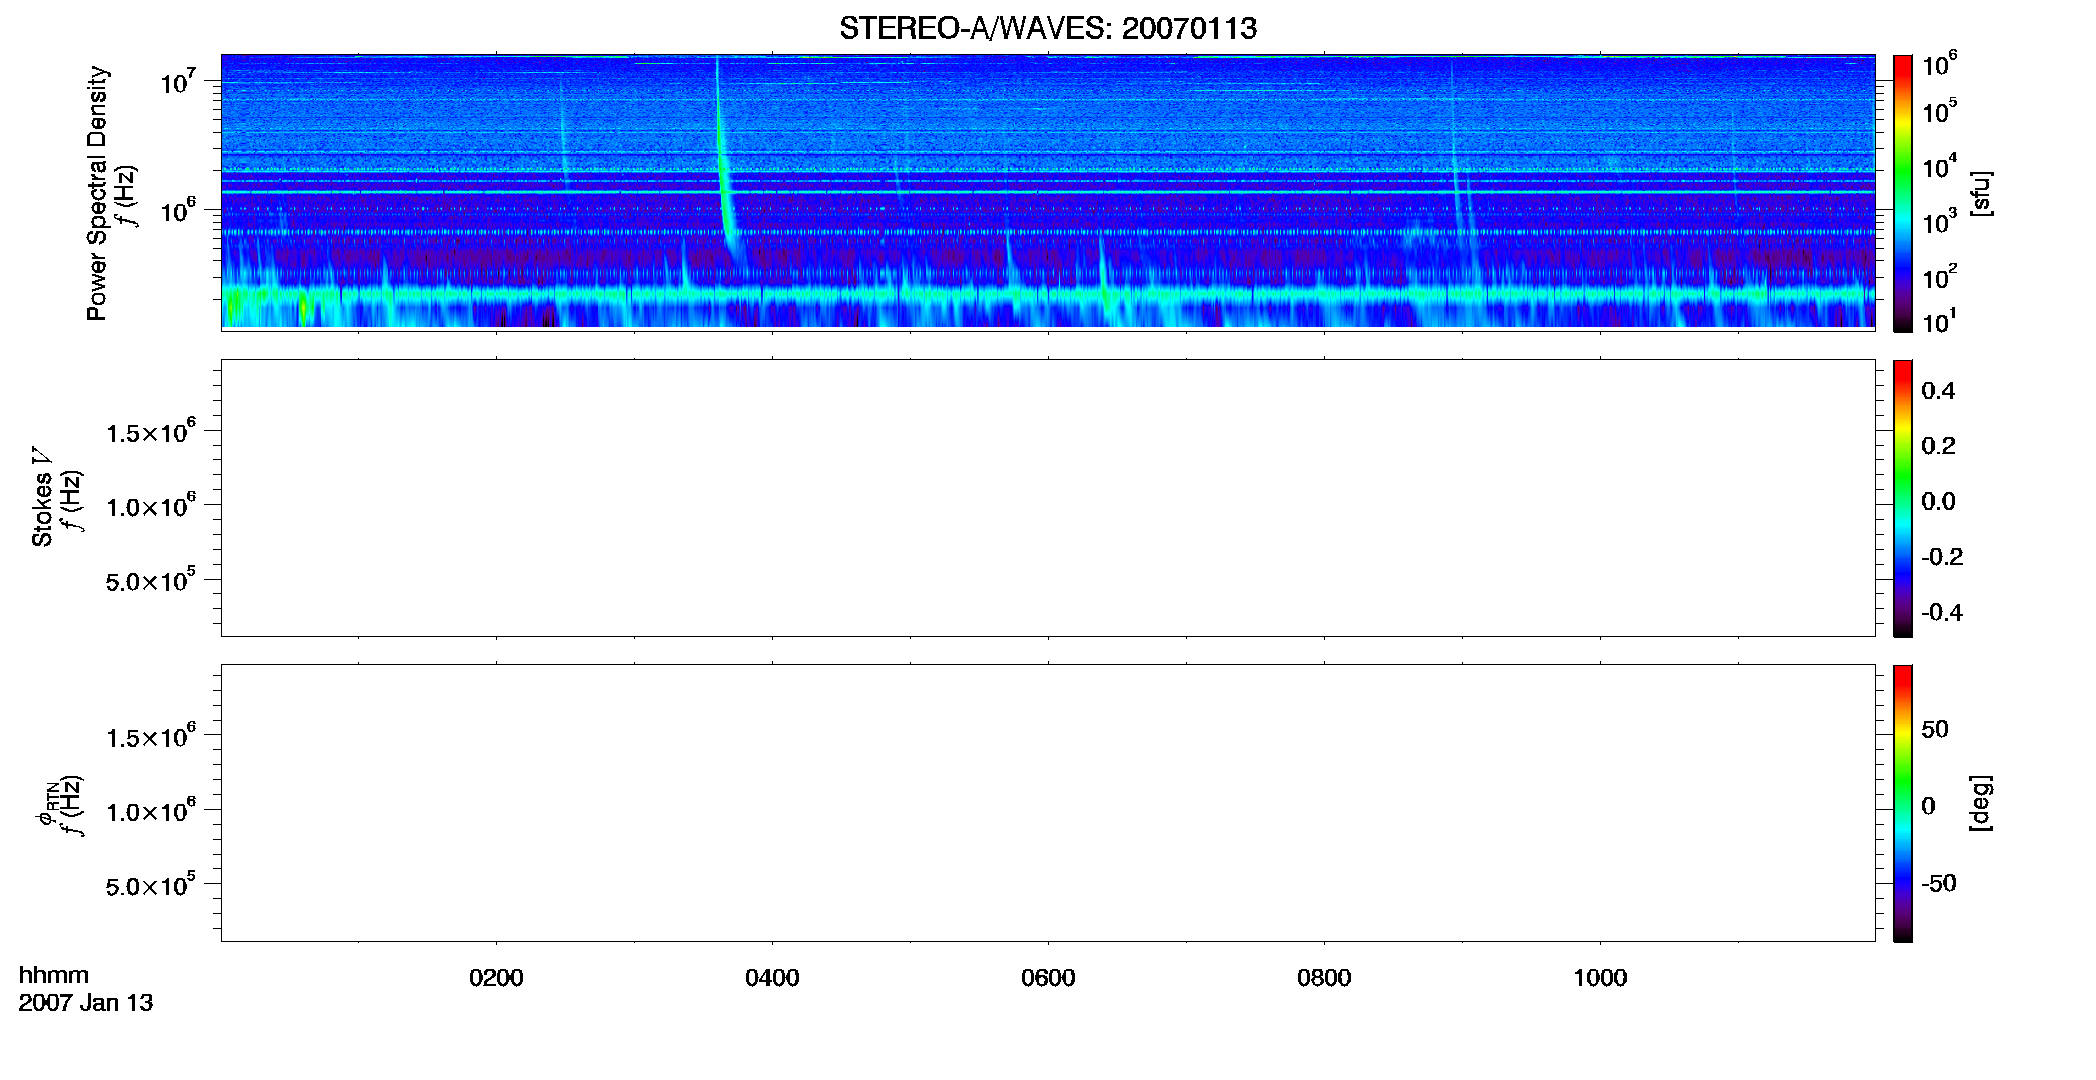Click the -0.4 label on Stokes colorbar

(x=1942, y=613)
